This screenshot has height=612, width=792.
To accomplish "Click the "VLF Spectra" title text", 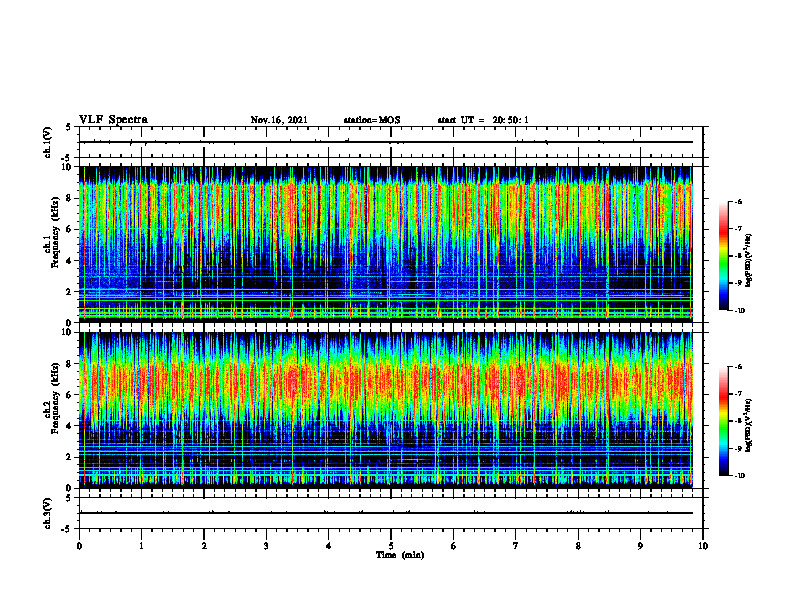I will click(113, 120).
